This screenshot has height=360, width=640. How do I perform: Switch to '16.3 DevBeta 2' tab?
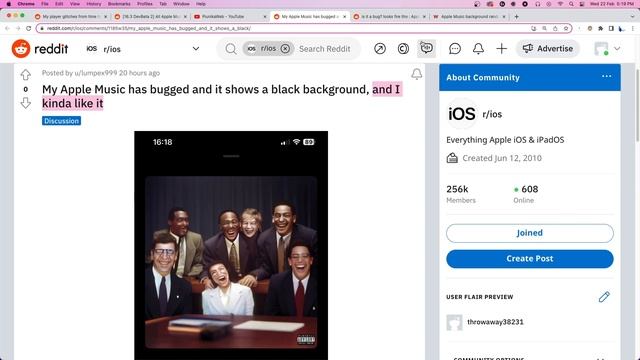[x=151, y=17]
